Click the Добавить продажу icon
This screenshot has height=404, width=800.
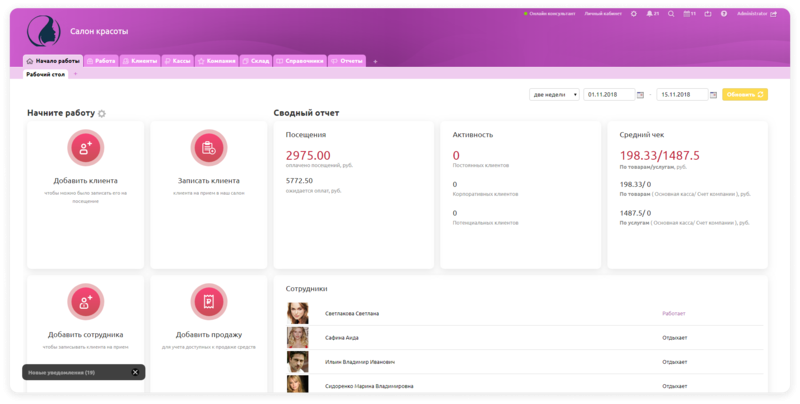[x=208, y=301]
